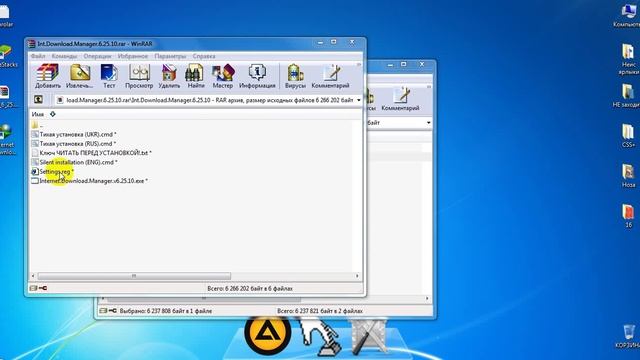Select Тихая установка (UKR).cmd file

coord(74,134)
